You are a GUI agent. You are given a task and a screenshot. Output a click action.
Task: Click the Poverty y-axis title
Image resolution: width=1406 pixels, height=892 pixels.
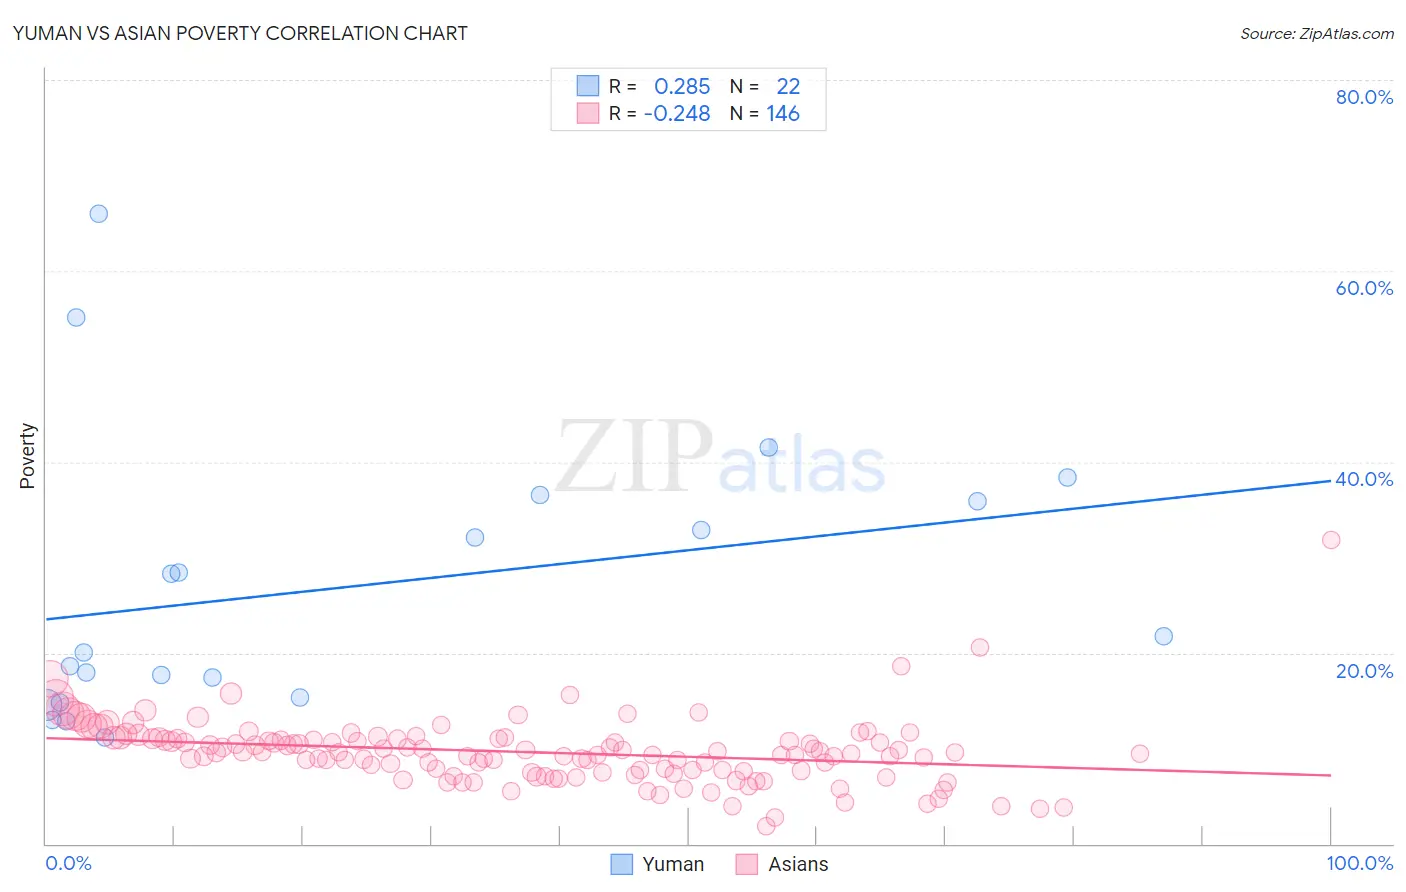(27, 455)
